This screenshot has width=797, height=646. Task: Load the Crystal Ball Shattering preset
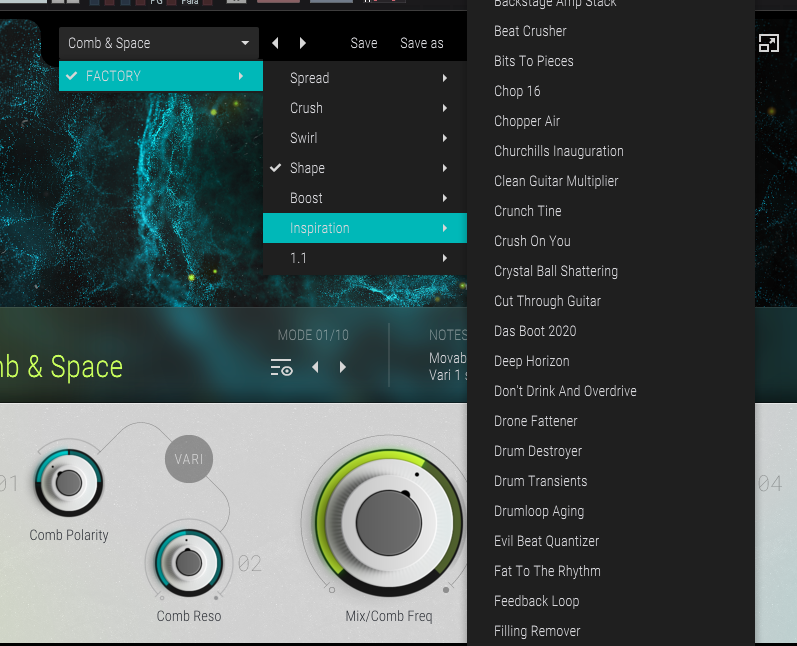pos(611,271)
